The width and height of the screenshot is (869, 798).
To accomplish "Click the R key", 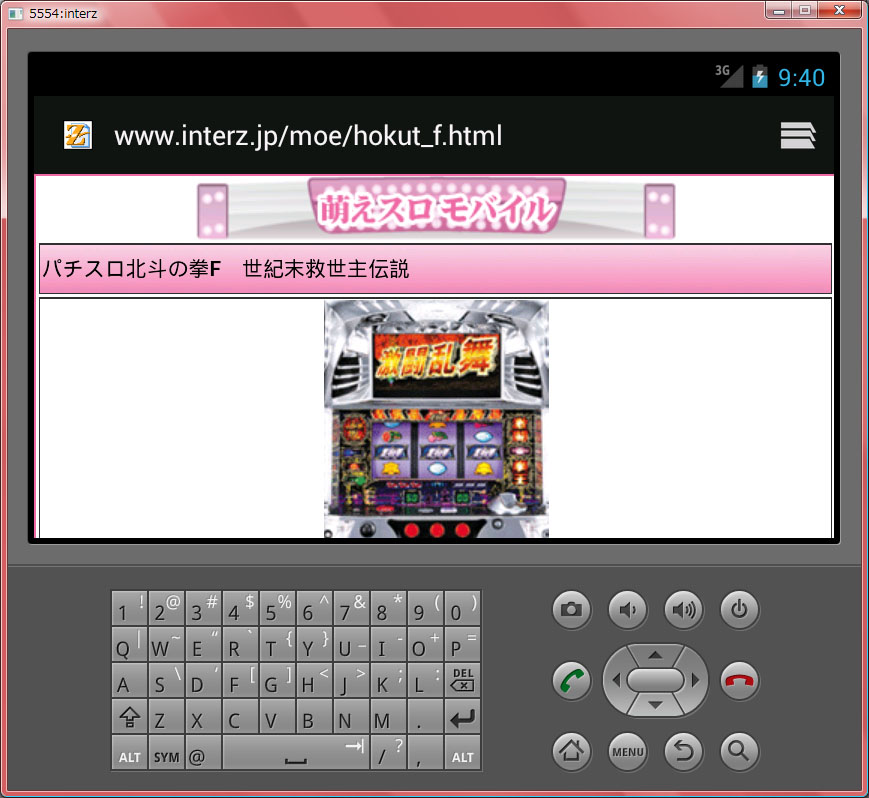I will click(x=241, y=644).
